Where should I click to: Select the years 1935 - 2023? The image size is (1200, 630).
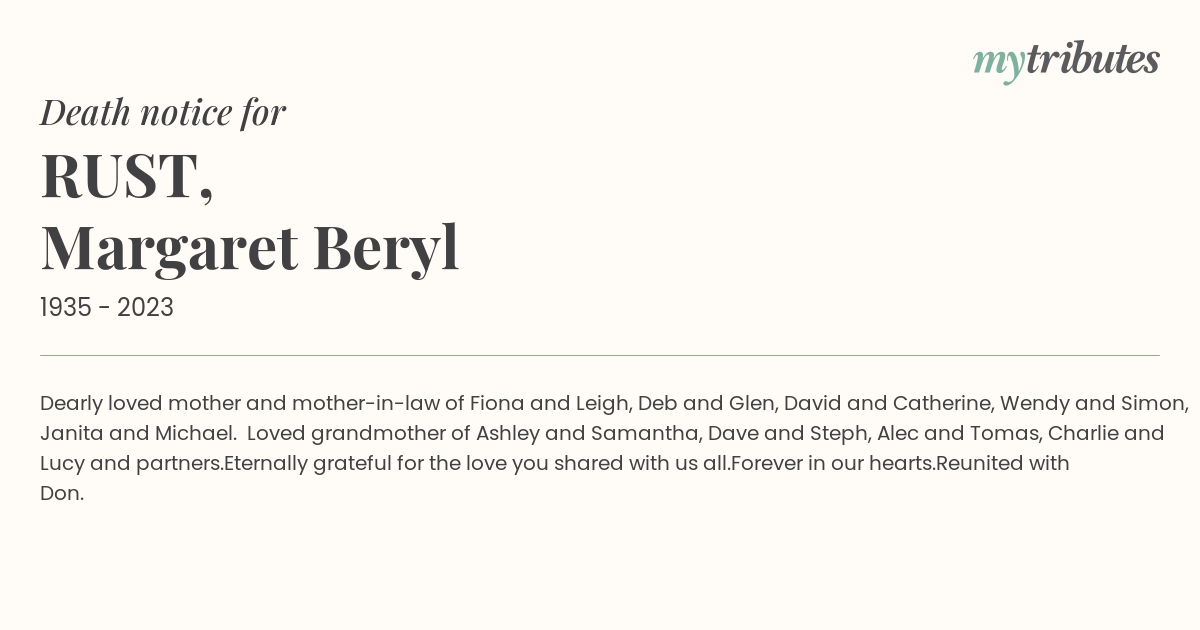tap(107, 308)
